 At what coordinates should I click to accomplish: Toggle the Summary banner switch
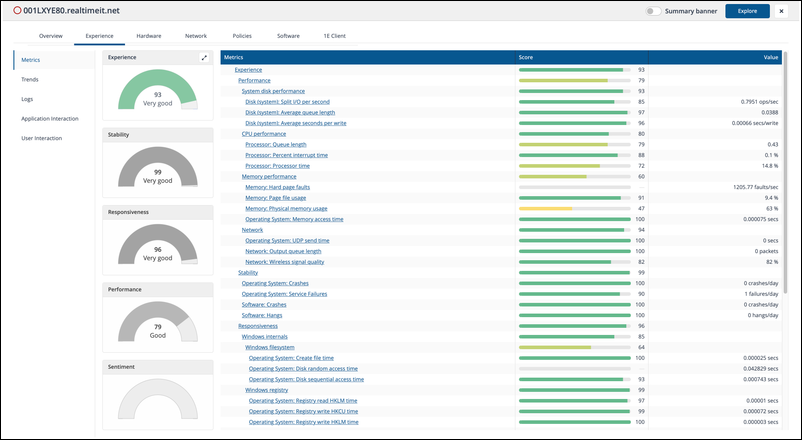[x=654, y=11]
